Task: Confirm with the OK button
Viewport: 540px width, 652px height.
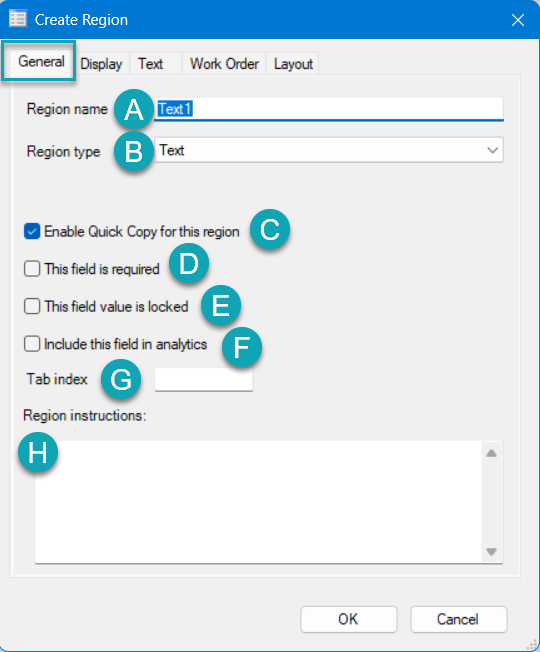Action: pyautogui.click(x=349, y=619)
